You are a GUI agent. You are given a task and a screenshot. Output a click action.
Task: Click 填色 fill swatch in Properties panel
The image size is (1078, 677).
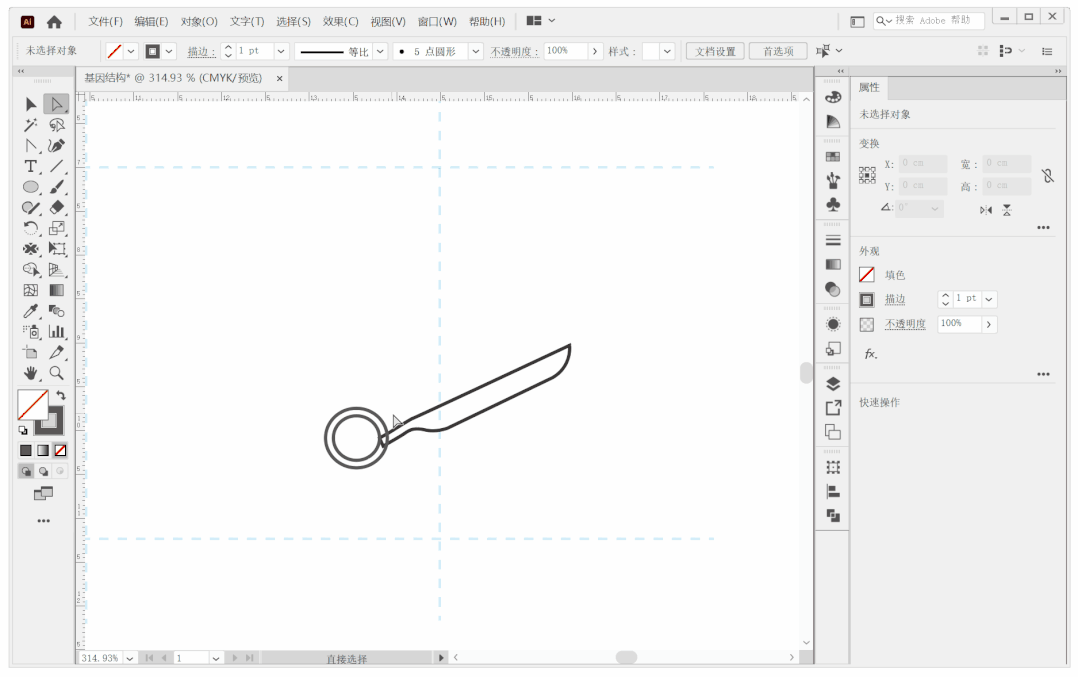coord(867,275)
